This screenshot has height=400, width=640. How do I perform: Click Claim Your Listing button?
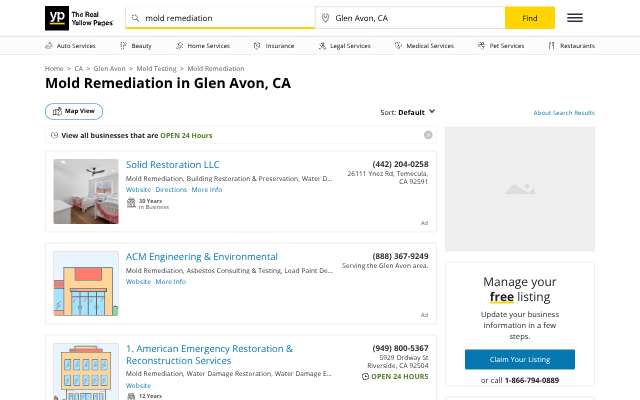pos(520,359)
